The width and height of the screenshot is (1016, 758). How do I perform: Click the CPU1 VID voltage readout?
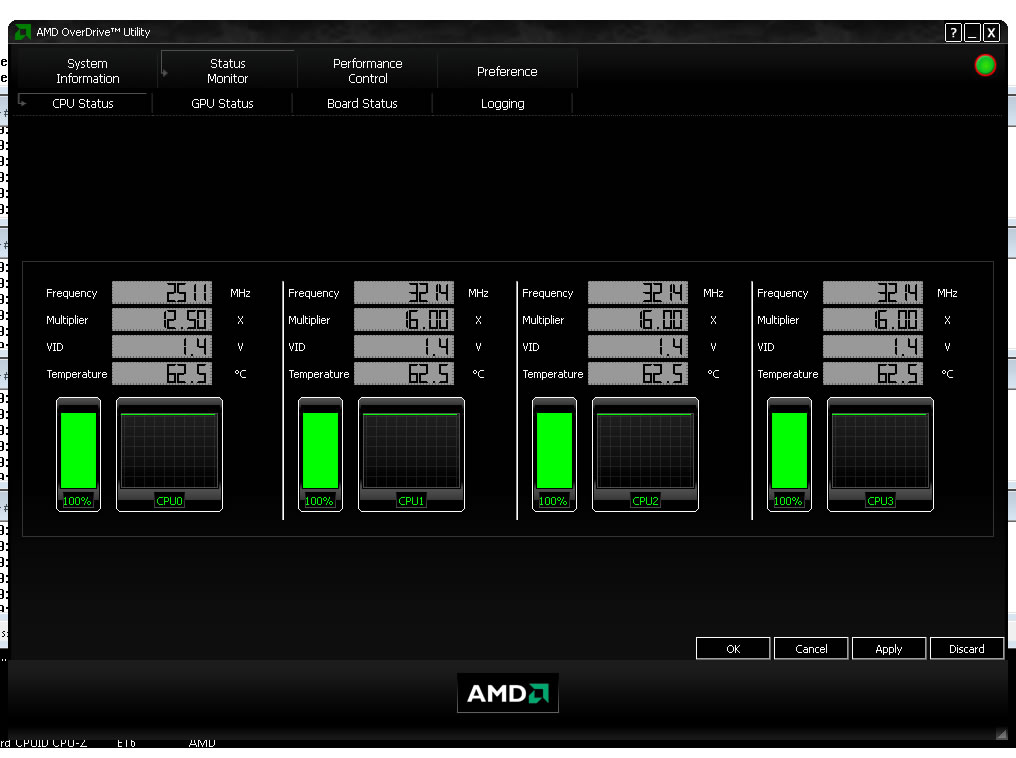(404, 347)
